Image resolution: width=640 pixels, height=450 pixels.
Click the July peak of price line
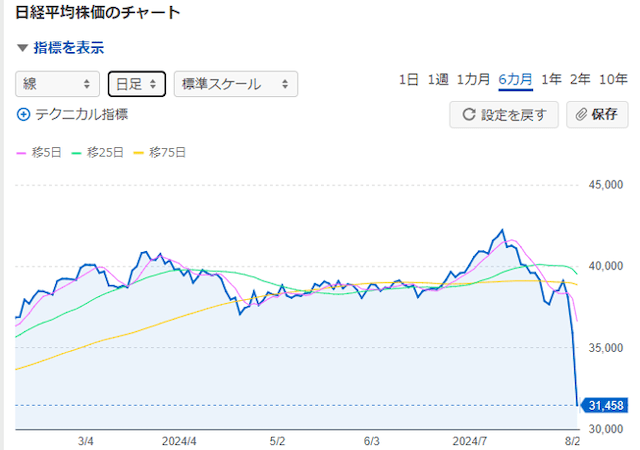502,230
